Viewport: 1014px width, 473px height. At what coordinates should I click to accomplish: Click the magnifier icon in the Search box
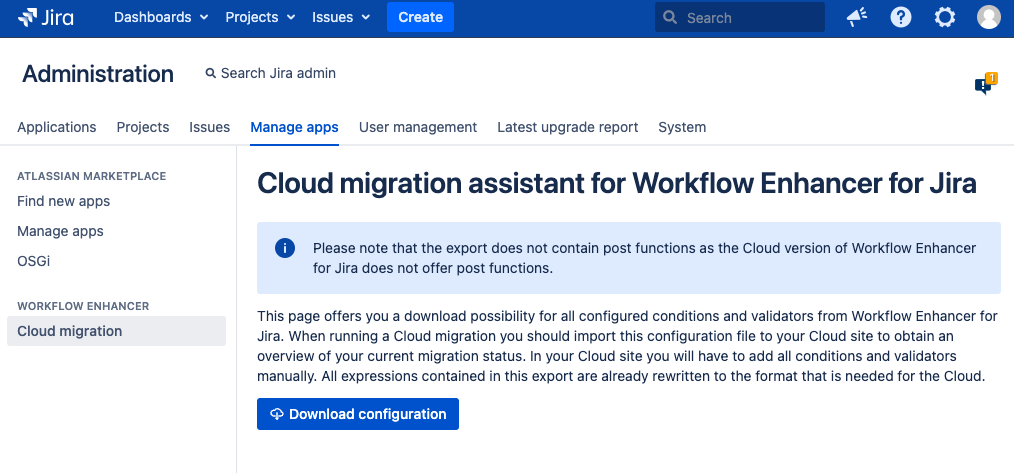tap(671, 17)
